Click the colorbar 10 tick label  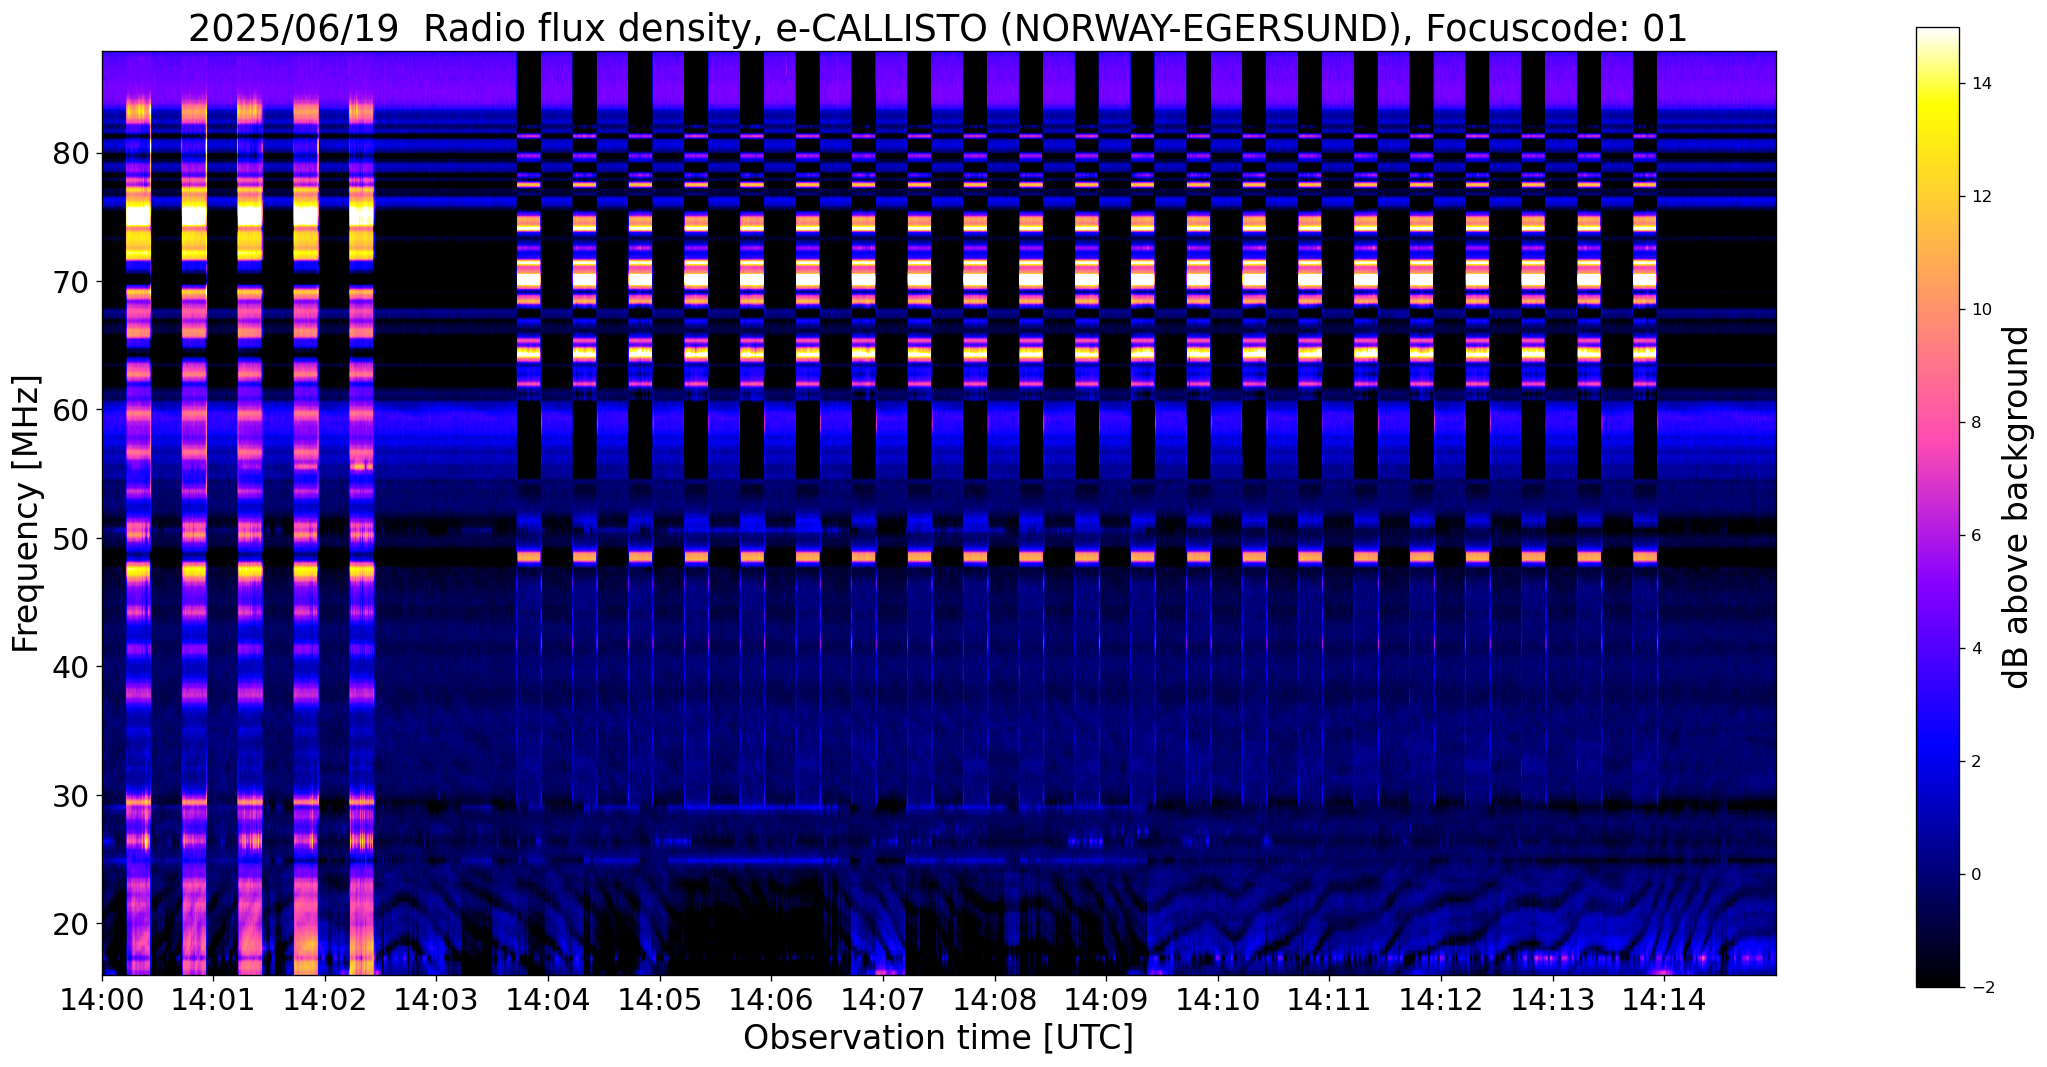point(1980,310)
